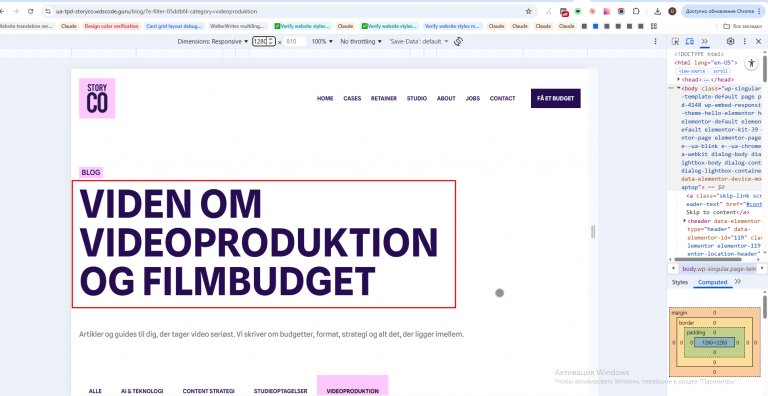This screenshot has height=396, width=768.
Task: Select the ALLE blog filter
Action: [95, 391]
